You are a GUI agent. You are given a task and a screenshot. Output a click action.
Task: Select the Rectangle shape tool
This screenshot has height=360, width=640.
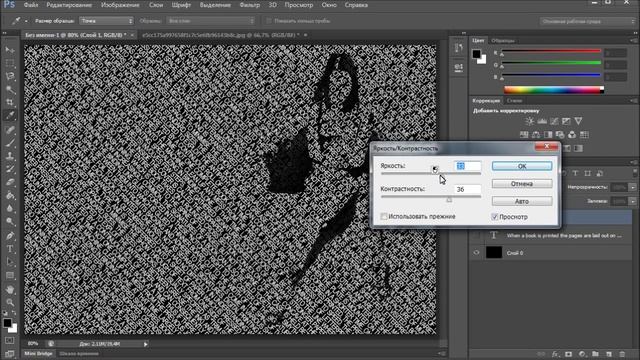point(10,276)
